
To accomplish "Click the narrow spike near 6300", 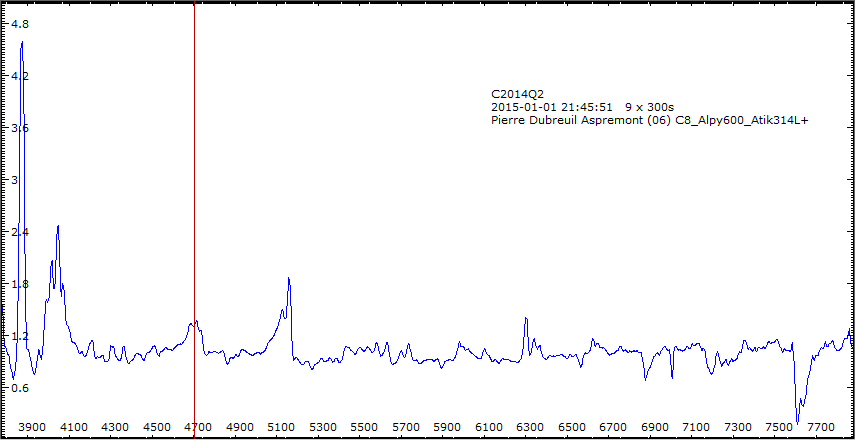I will [526, 320].
